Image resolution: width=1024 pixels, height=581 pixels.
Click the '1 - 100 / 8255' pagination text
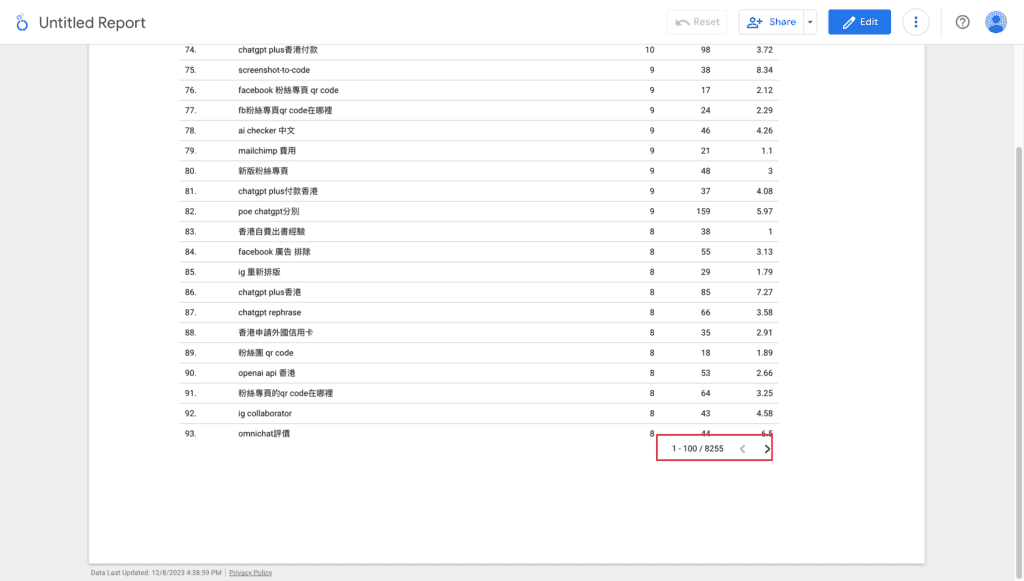(697, 448)
